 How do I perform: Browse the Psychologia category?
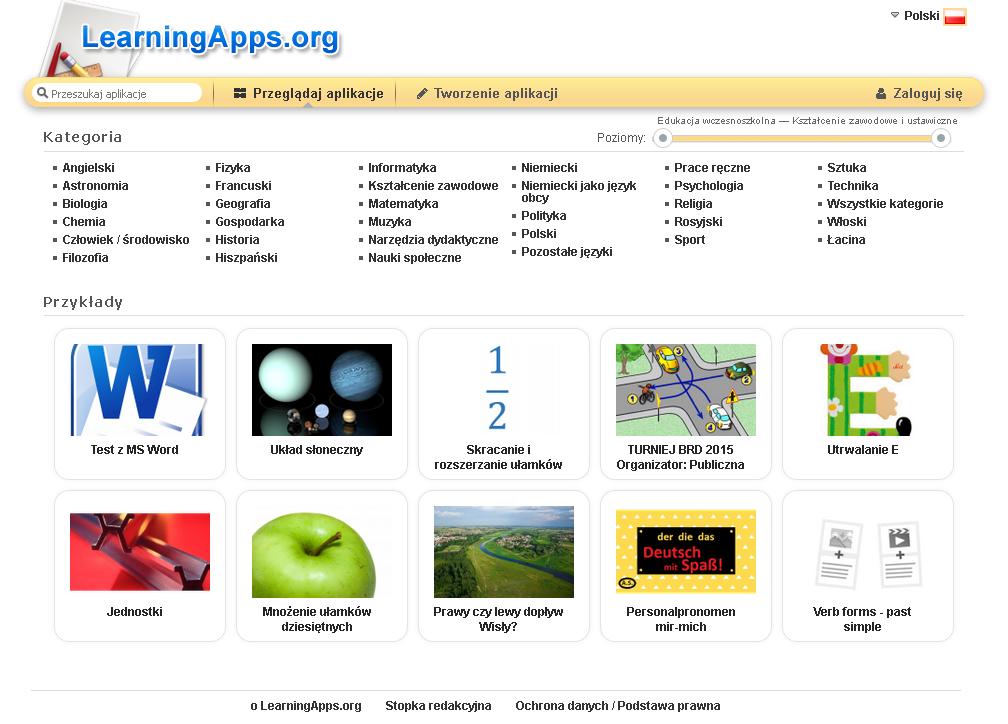click(708, 185)
